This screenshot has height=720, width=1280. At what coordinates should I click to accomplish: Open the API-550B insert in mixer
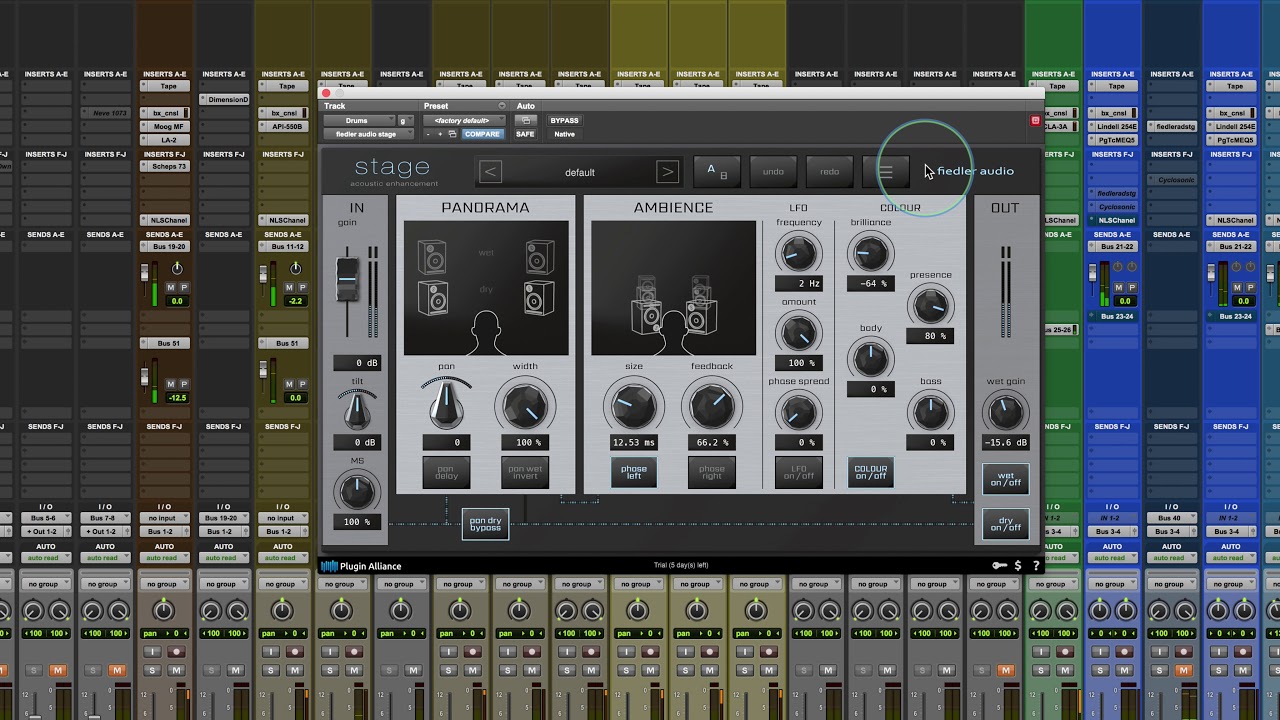point(283,127)
